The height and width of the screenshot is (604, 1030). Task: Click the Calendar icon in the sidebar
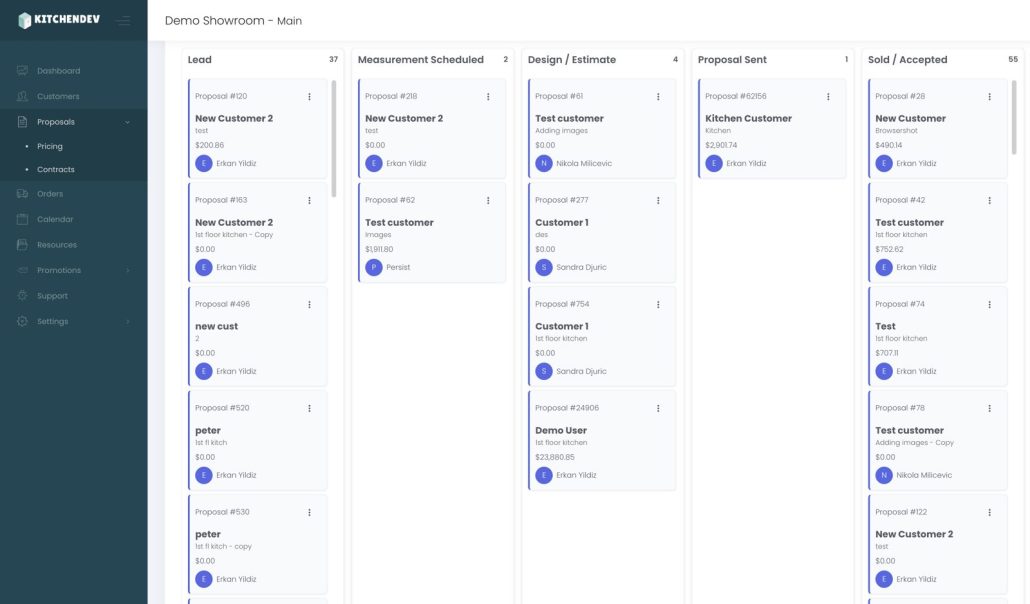22,219
